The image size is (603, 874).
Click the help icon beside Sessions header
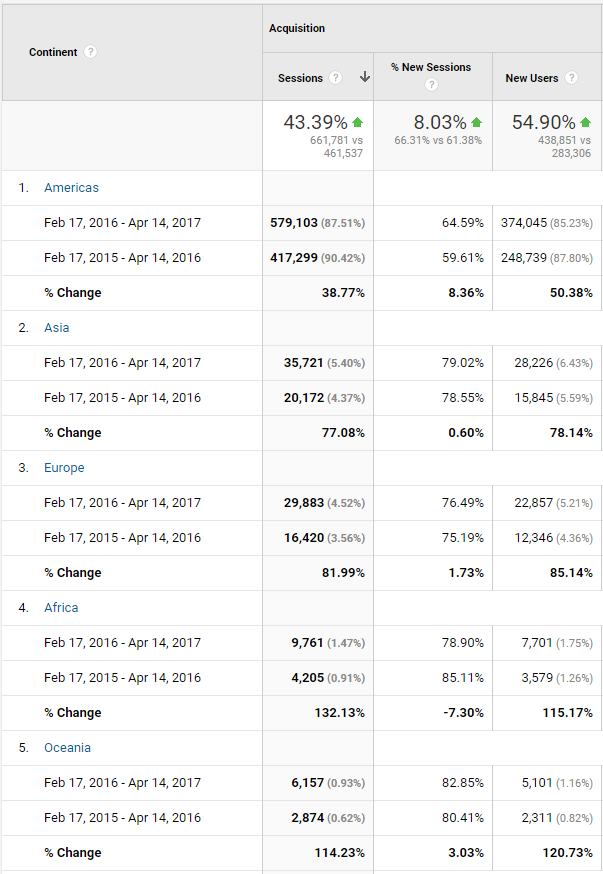pyautogui.click(x=335, y=77)
